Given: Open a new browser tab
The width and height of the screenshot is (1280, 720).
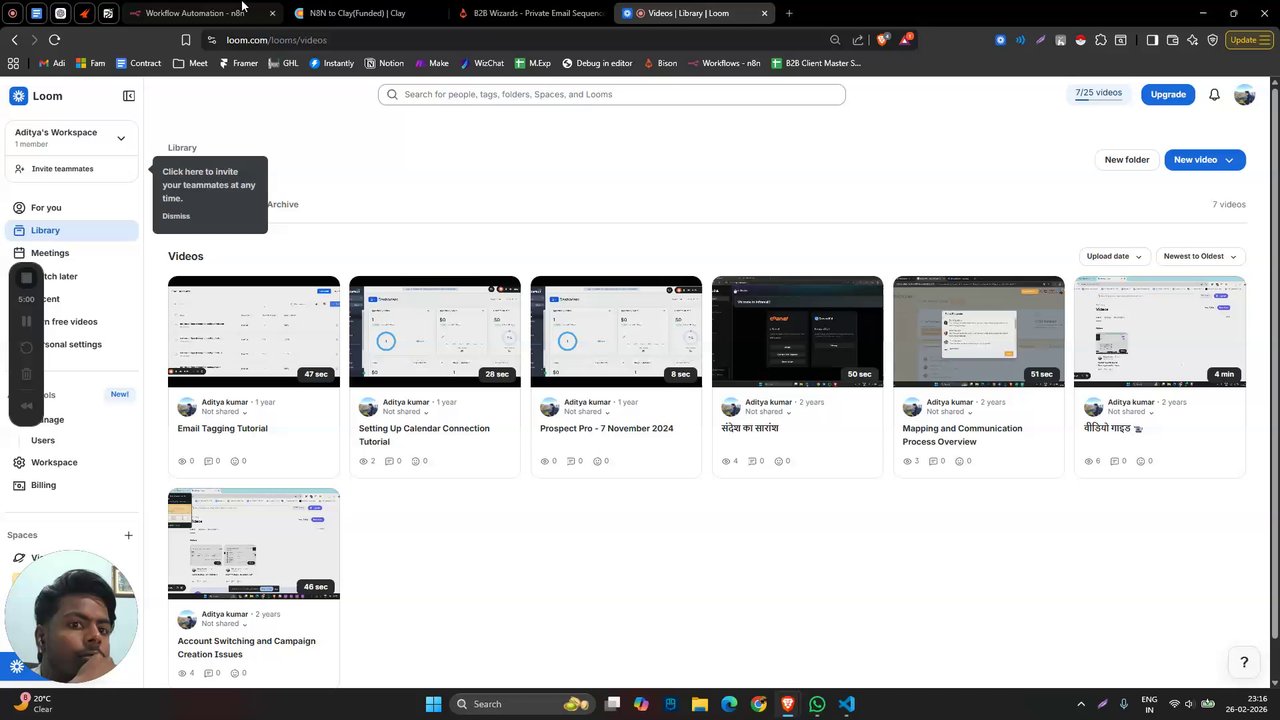Looking at the screenshot, I should pyautogui.click(x=789, y=13).
